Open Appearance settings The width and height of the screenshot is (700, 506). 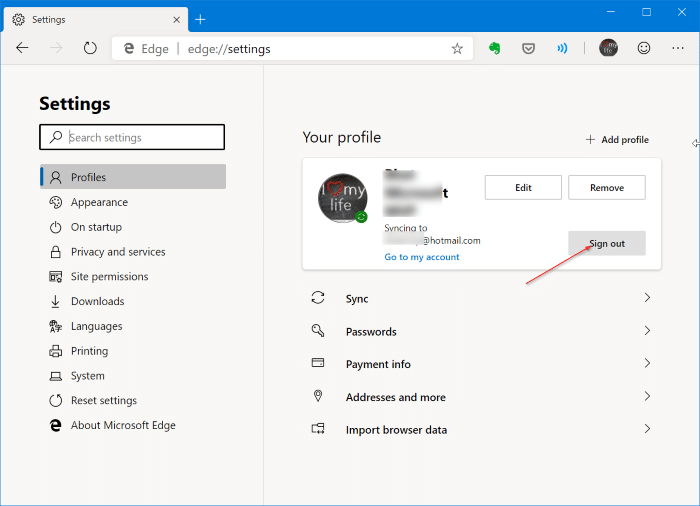(x=133, y=202)
